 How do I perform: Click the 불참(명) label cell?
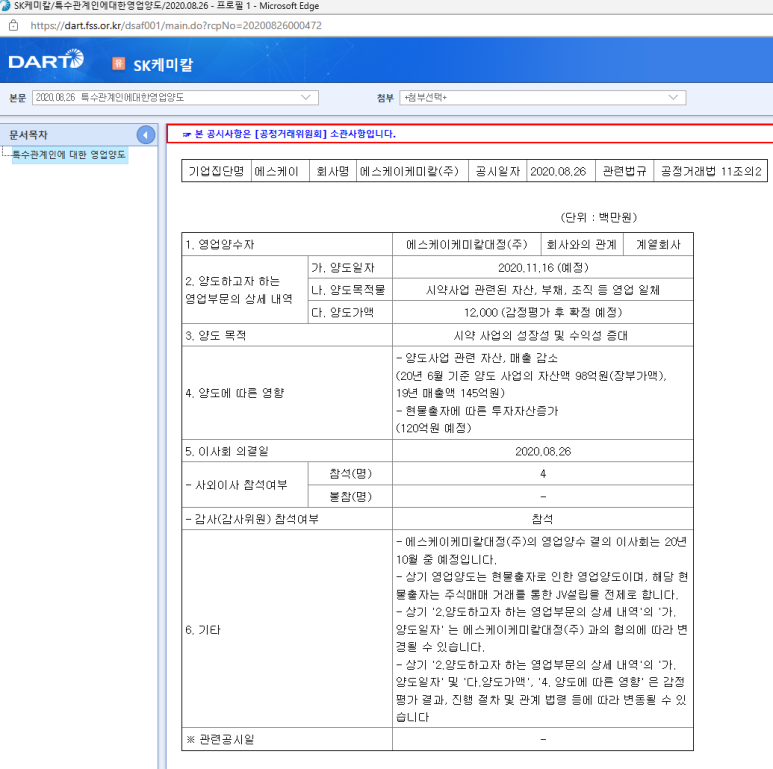(x=350, y=496)
